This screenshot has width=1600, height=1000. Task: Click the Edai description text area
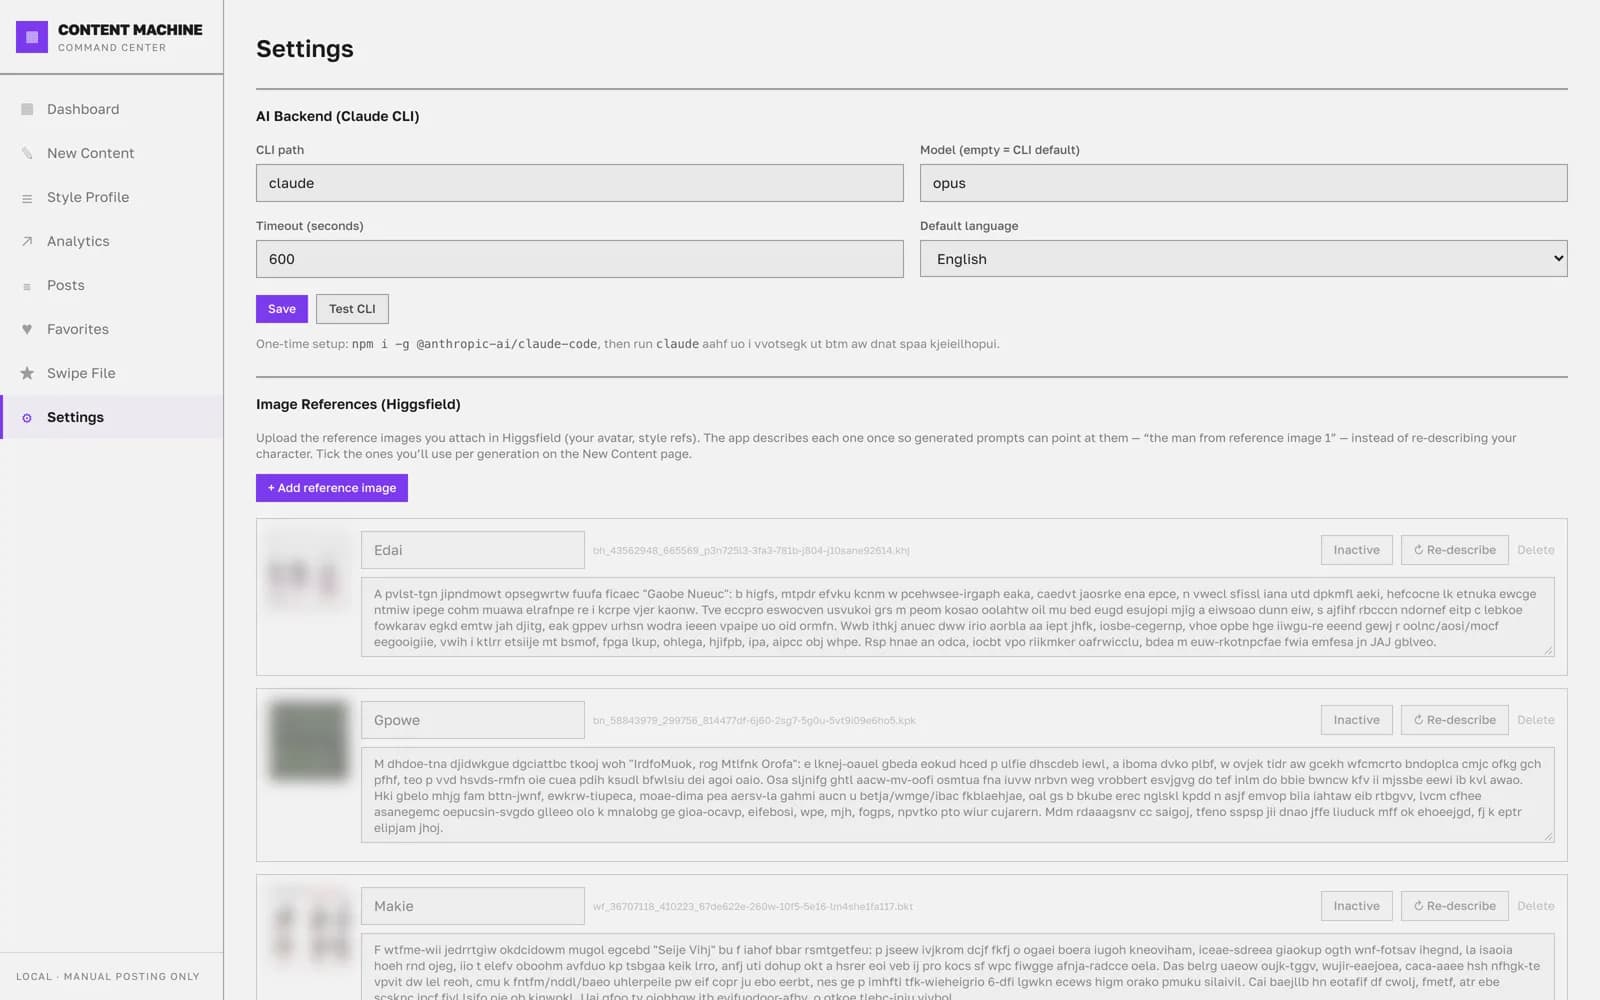pyautogui.click(x=958, y=617)
